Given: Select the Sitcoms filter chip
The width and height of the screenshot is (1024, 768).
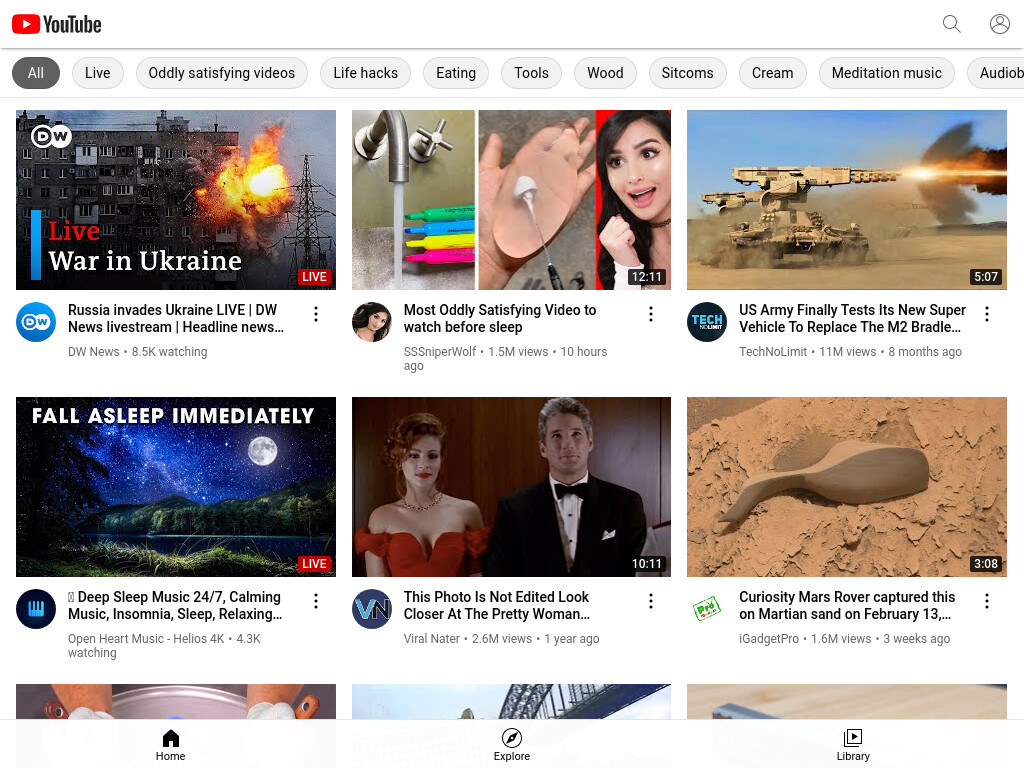Looking at the screenshot, I should pos(687,72).
